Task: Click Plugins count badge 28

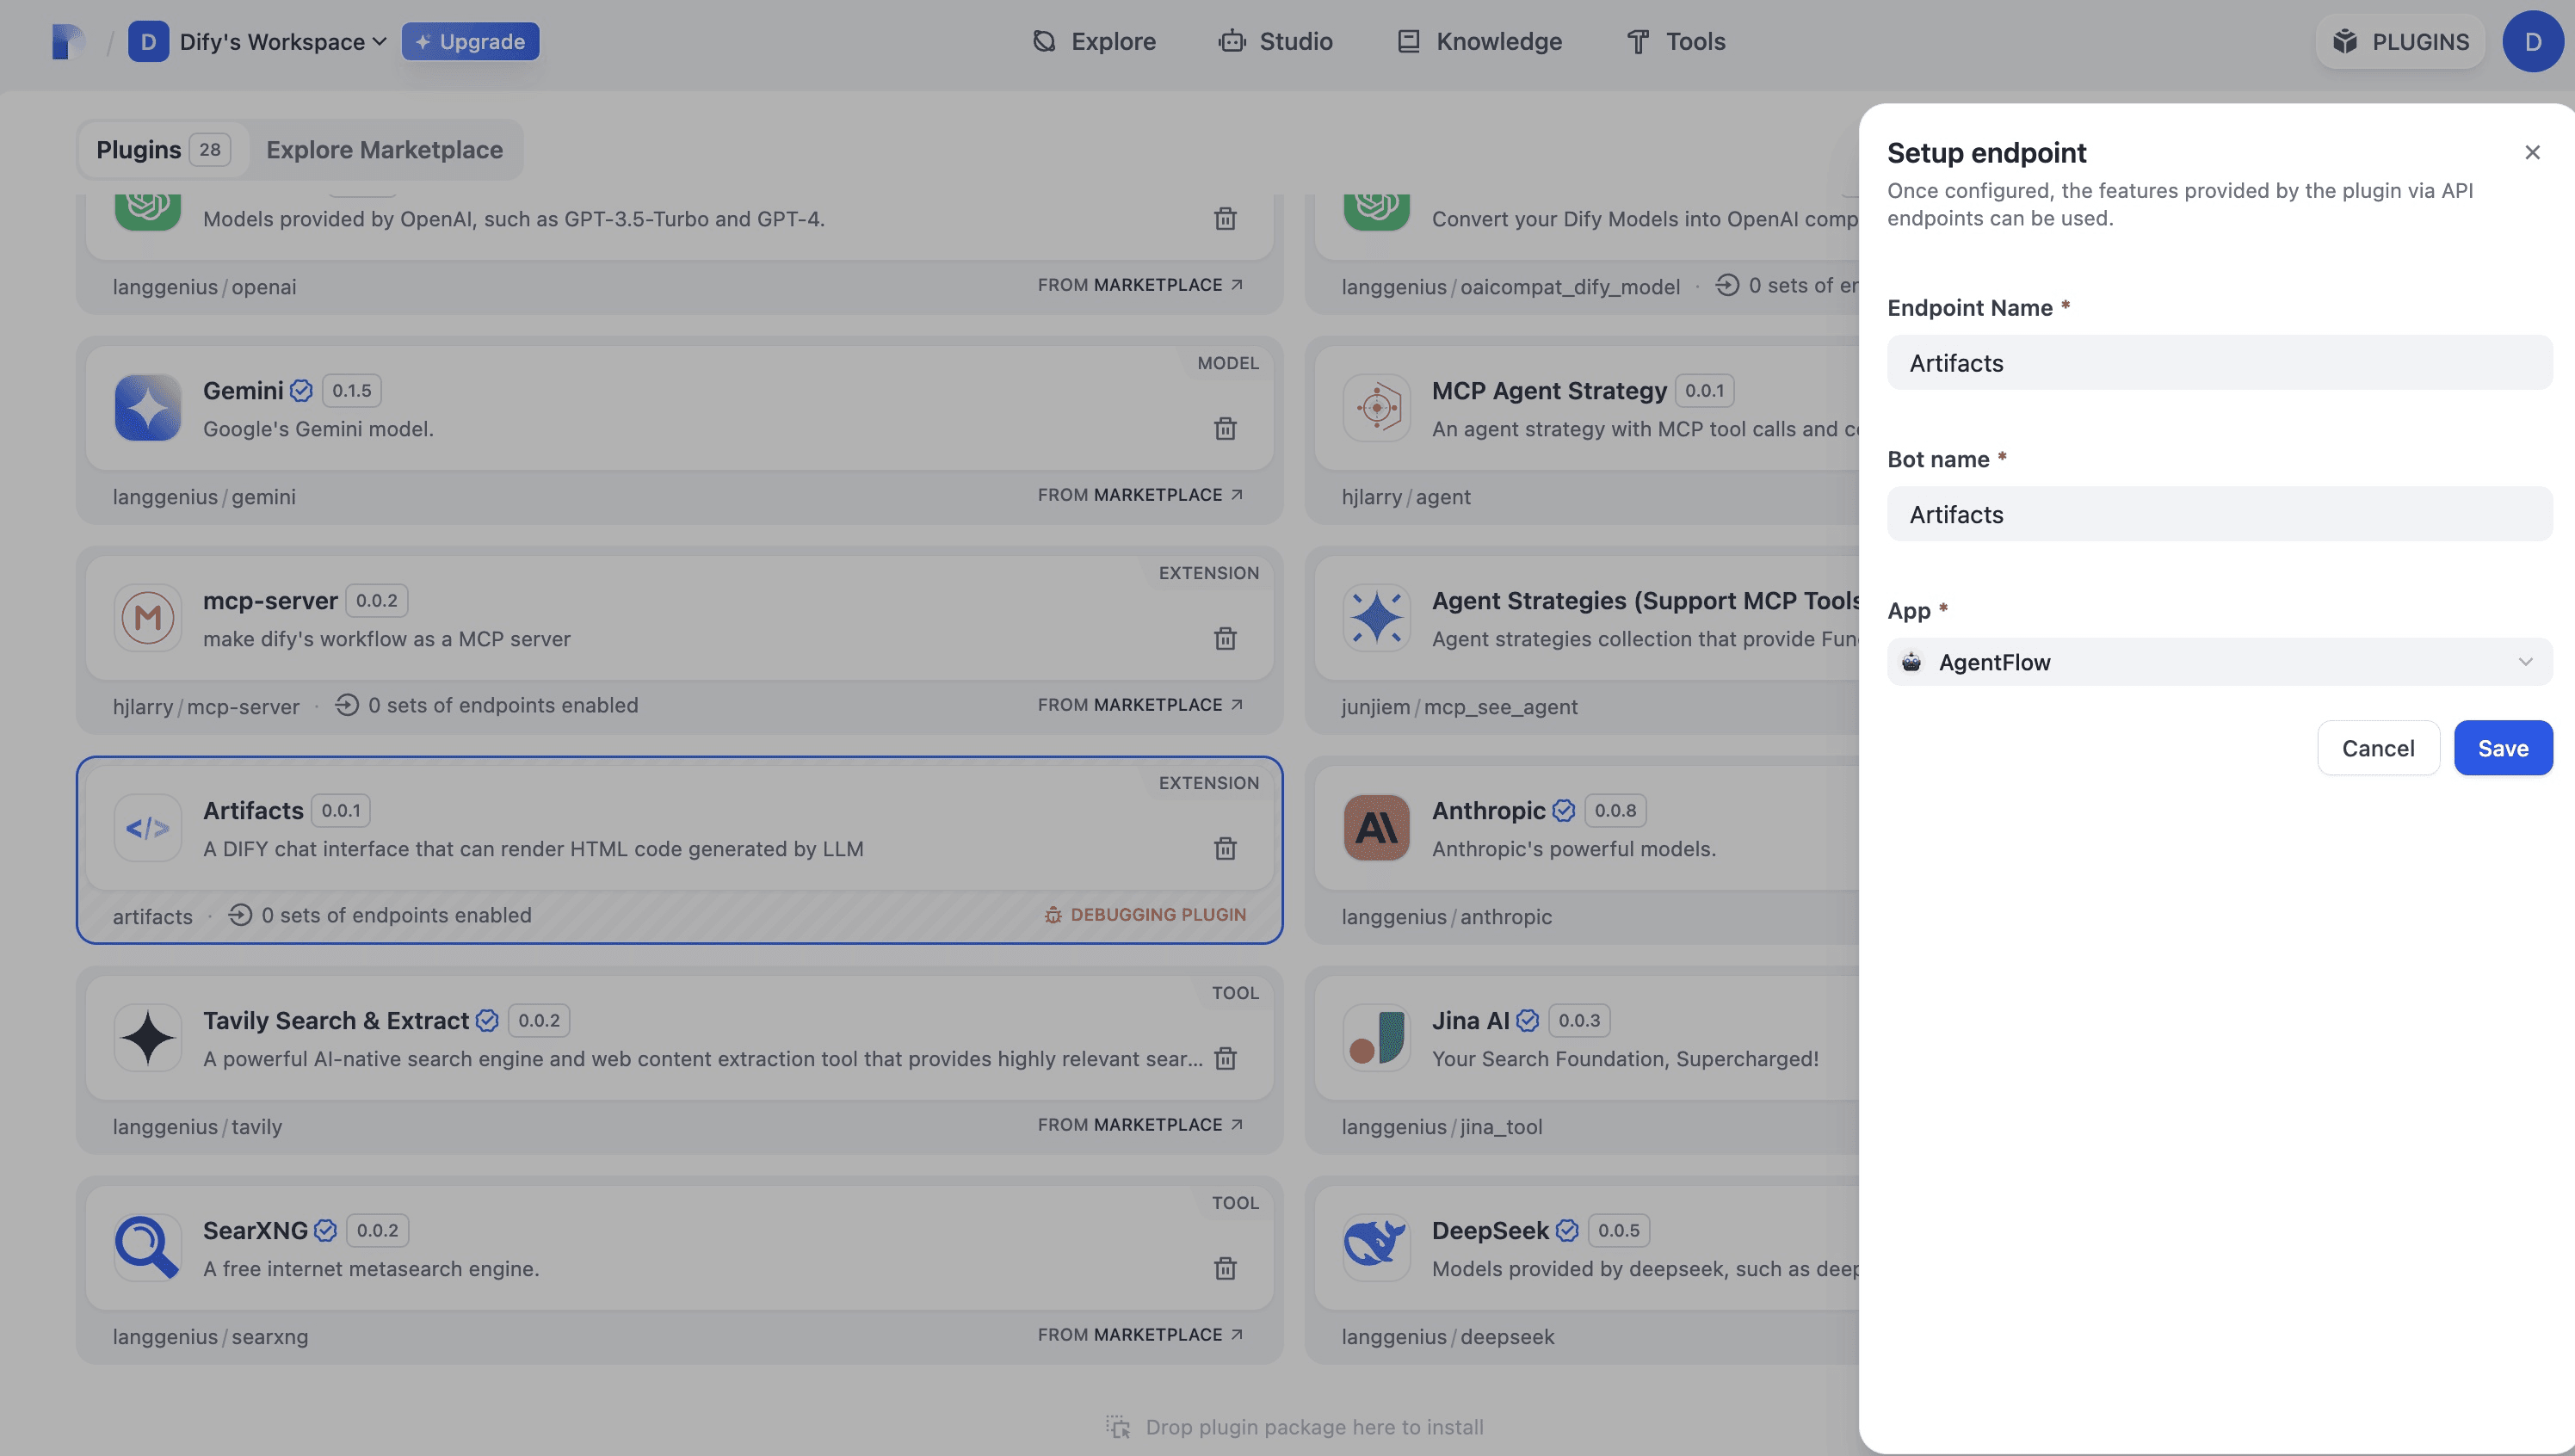Action: [x=210, y=150]
